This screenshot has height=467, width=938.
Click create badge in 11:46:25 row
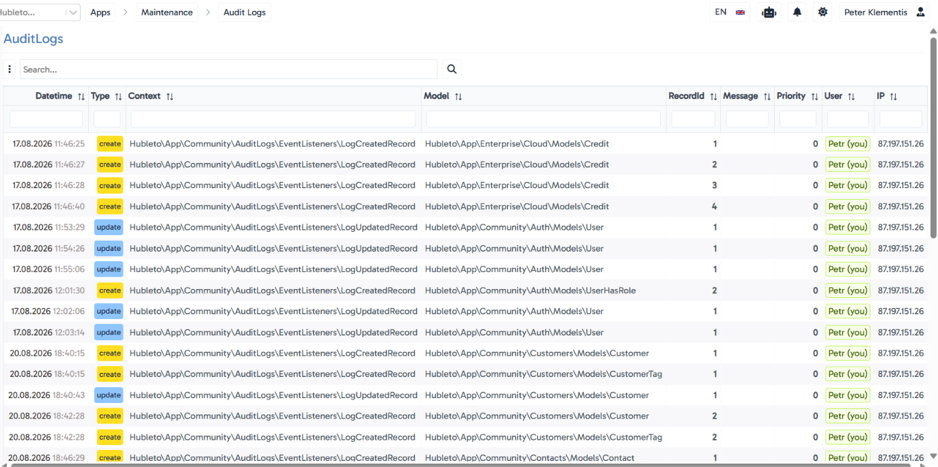pos(110,144)
